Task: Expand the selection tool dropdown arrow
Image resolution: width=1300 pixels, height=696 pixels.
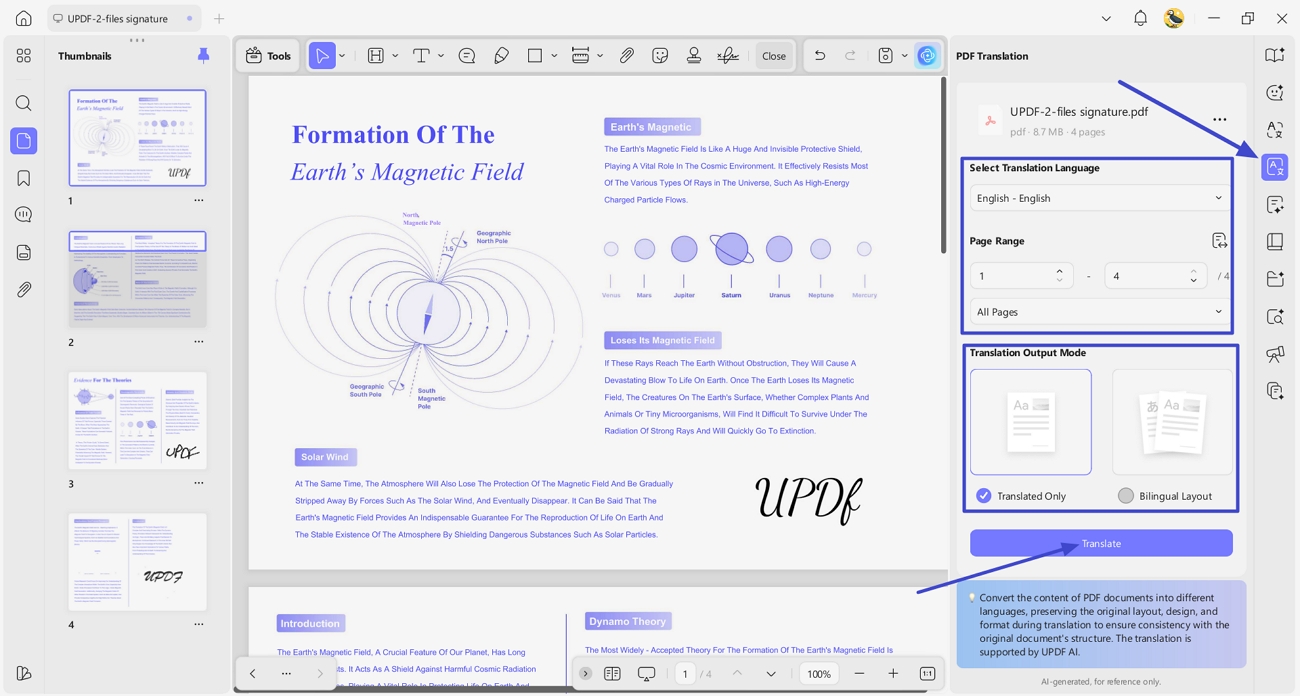Action: [x=342, y=56]
